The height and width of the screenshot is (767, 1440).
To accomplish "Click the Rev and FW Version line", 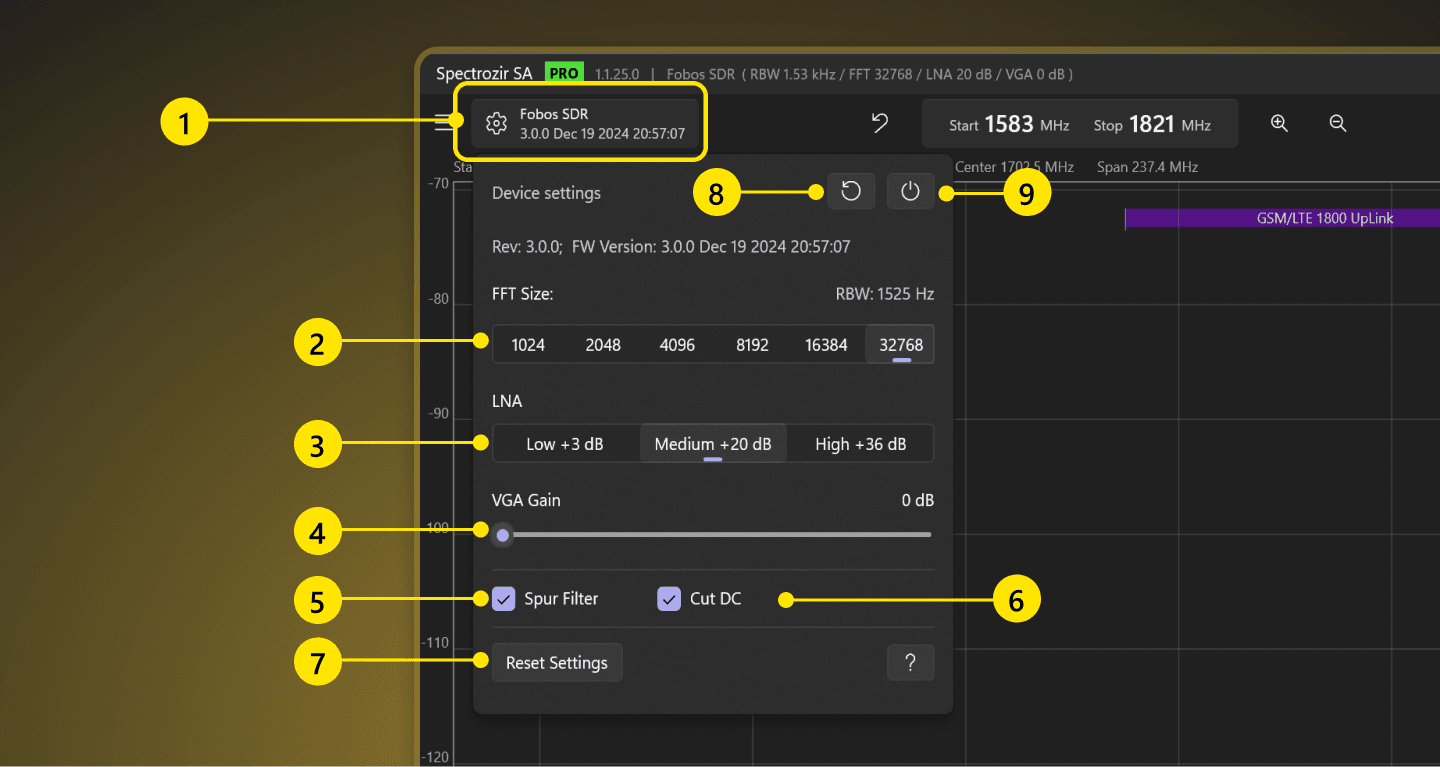I will pos(671,246).
